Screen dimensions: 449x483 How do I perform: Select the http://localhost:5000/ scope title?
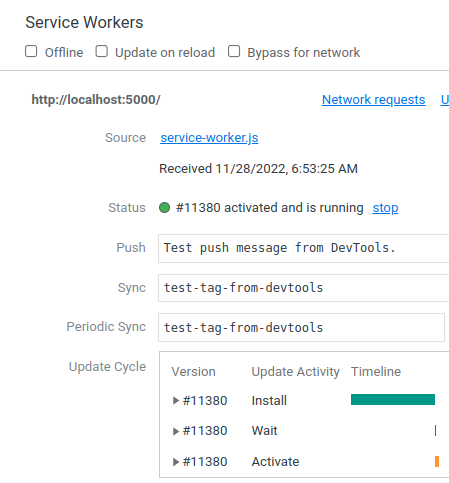coord(96,100)
